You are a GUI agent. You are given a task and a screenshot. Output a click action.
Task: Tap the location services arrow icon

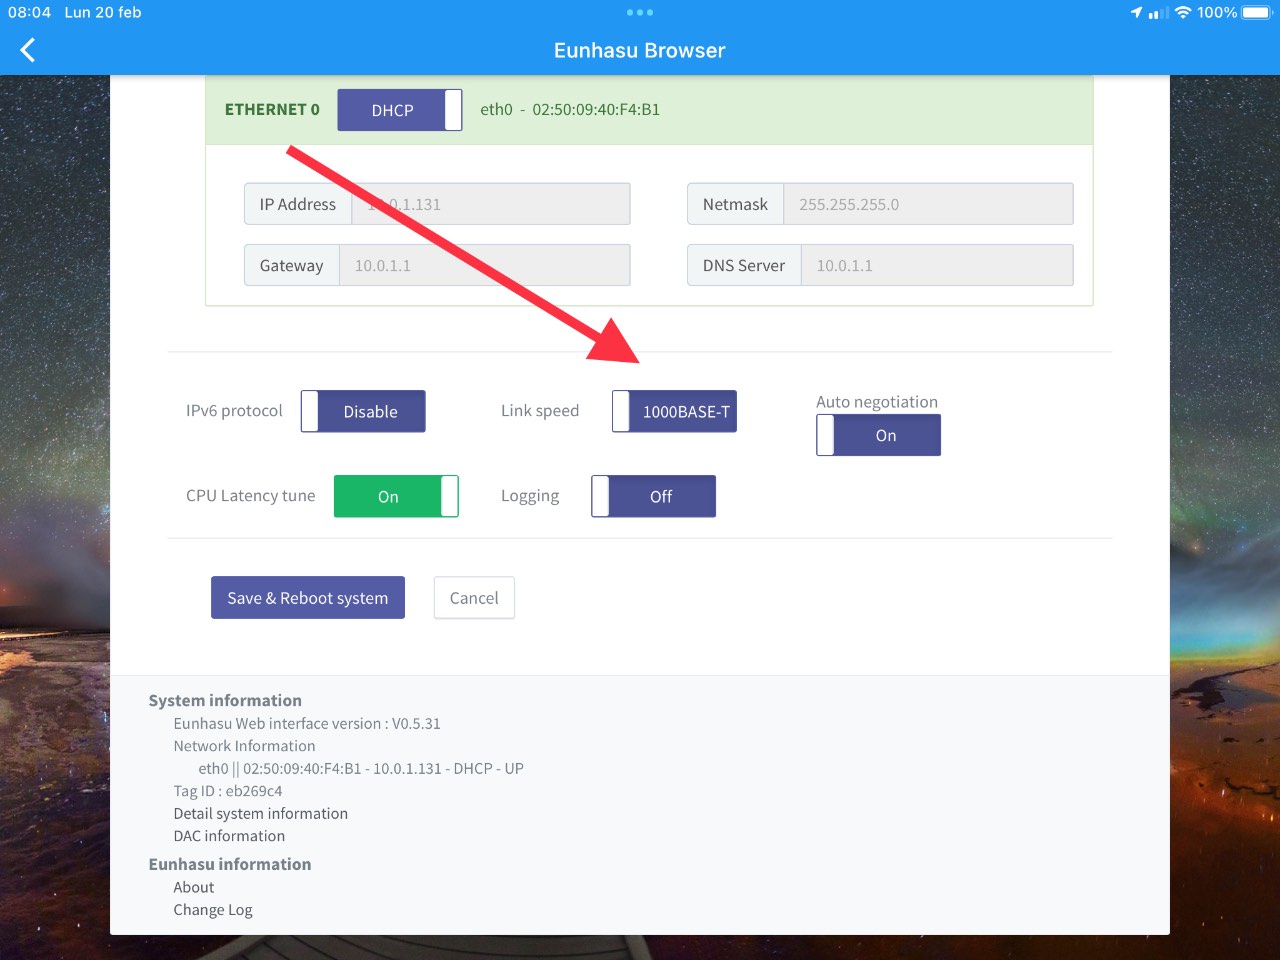pyautogui.click(x=1136, y=12)
